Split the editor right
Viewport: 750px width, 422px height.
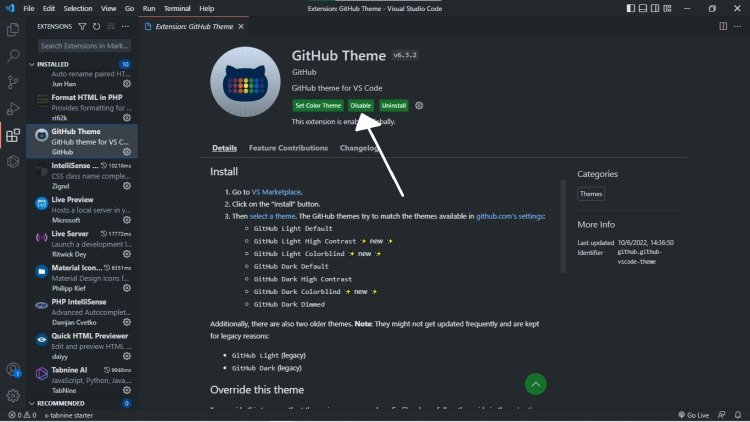(723, 26)
